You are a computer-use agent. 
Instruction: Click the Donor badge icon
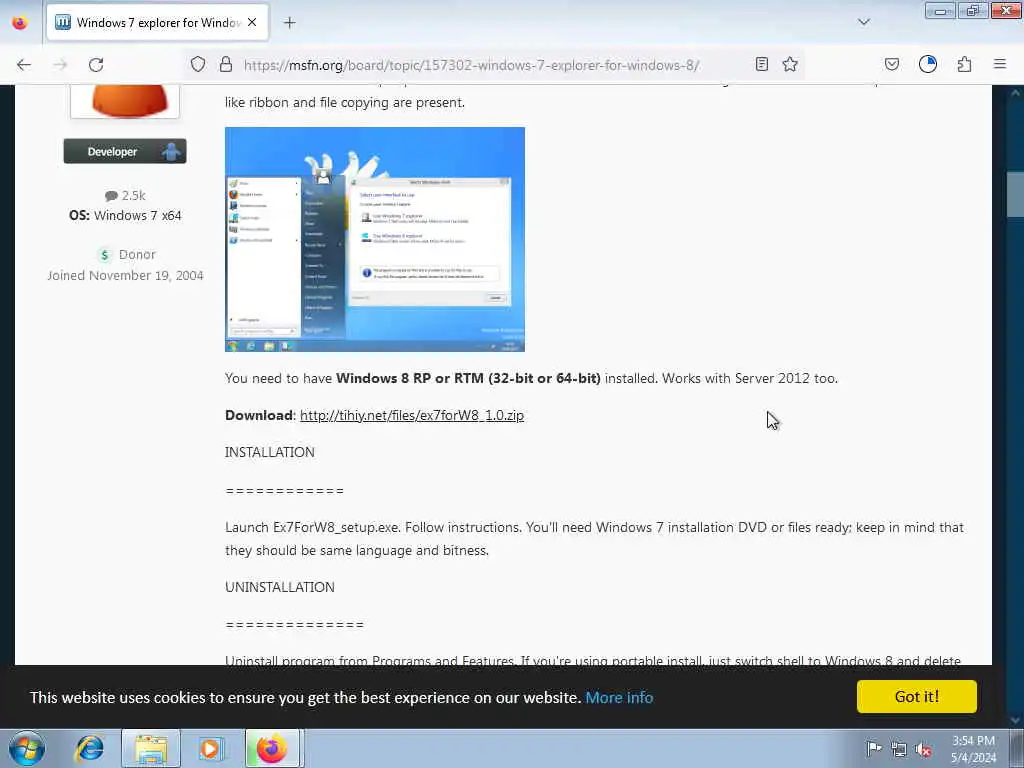point(104,255)
